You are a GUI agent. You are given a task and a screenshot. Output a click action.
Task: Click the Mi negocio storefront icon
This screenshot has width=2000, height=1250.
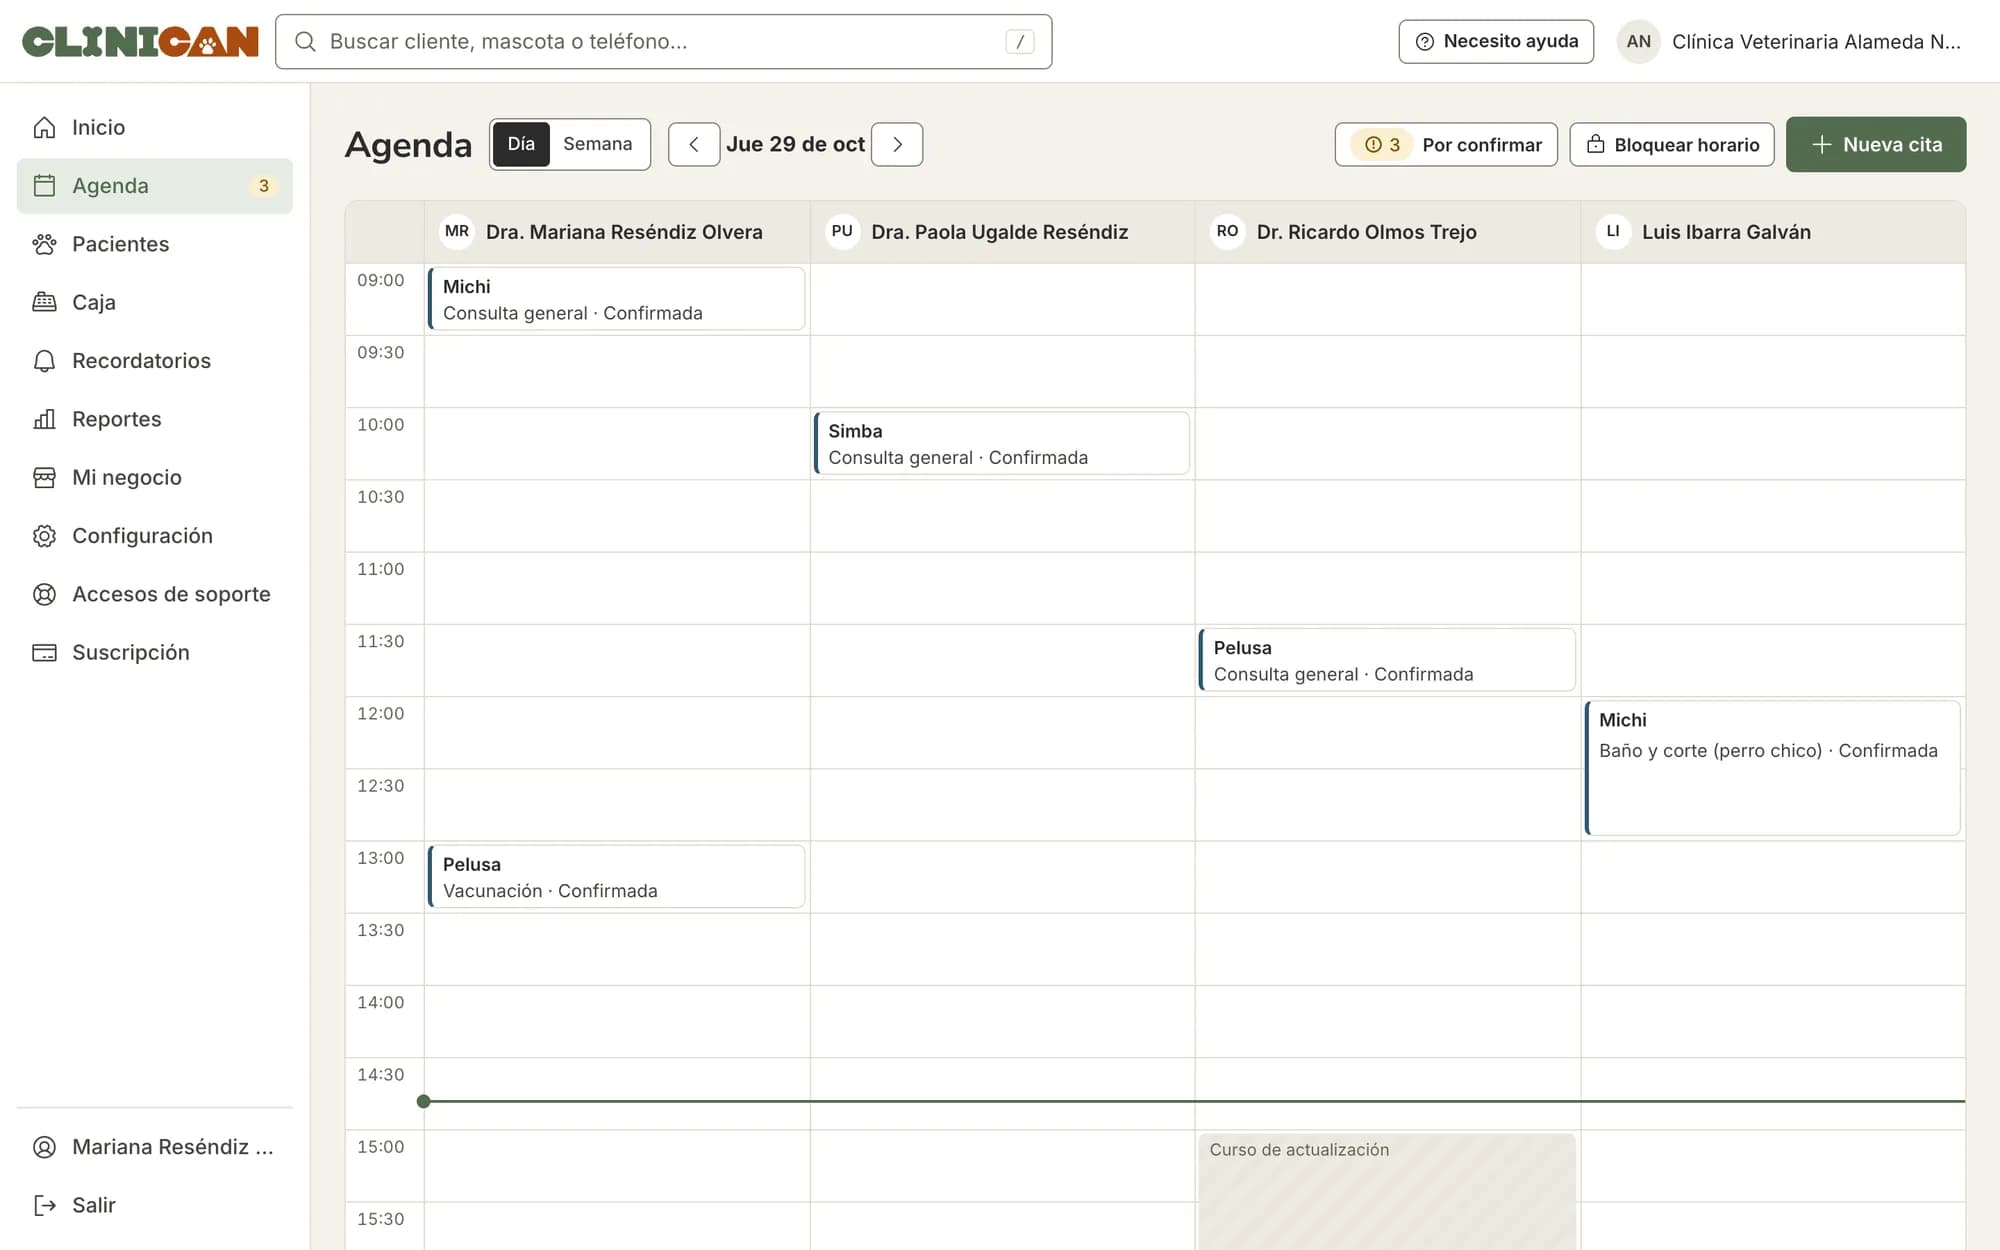pyautogui.click(x=44, y=477)
